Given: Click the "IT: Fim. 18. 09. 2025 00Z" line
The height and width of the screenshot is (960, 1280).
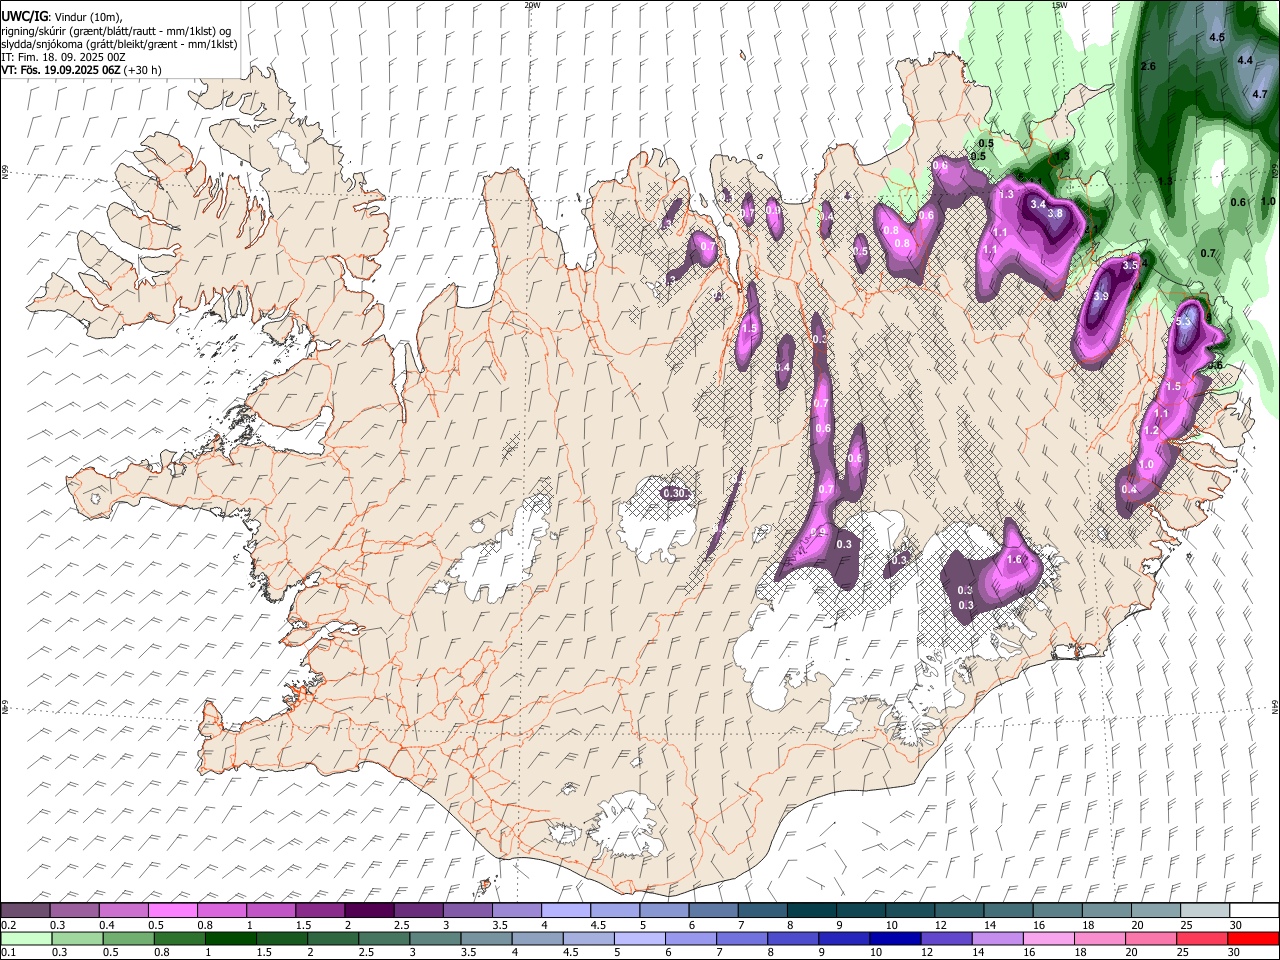Looking at the screenshot, I should pyautogui.click(x=64, y=57).
